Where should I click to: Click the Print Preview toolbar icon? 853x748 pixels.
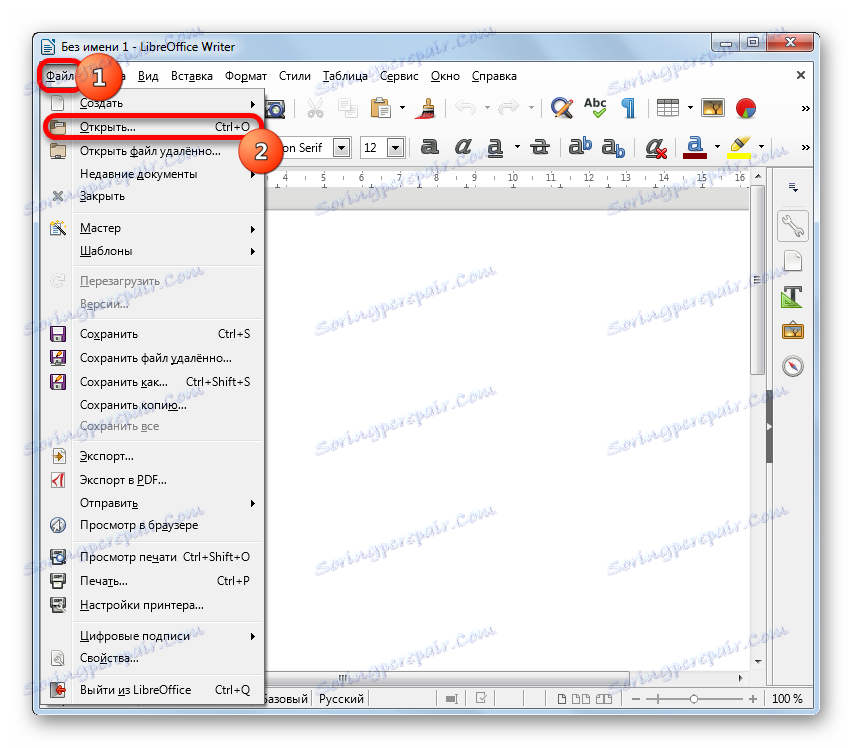pos(276,108)
